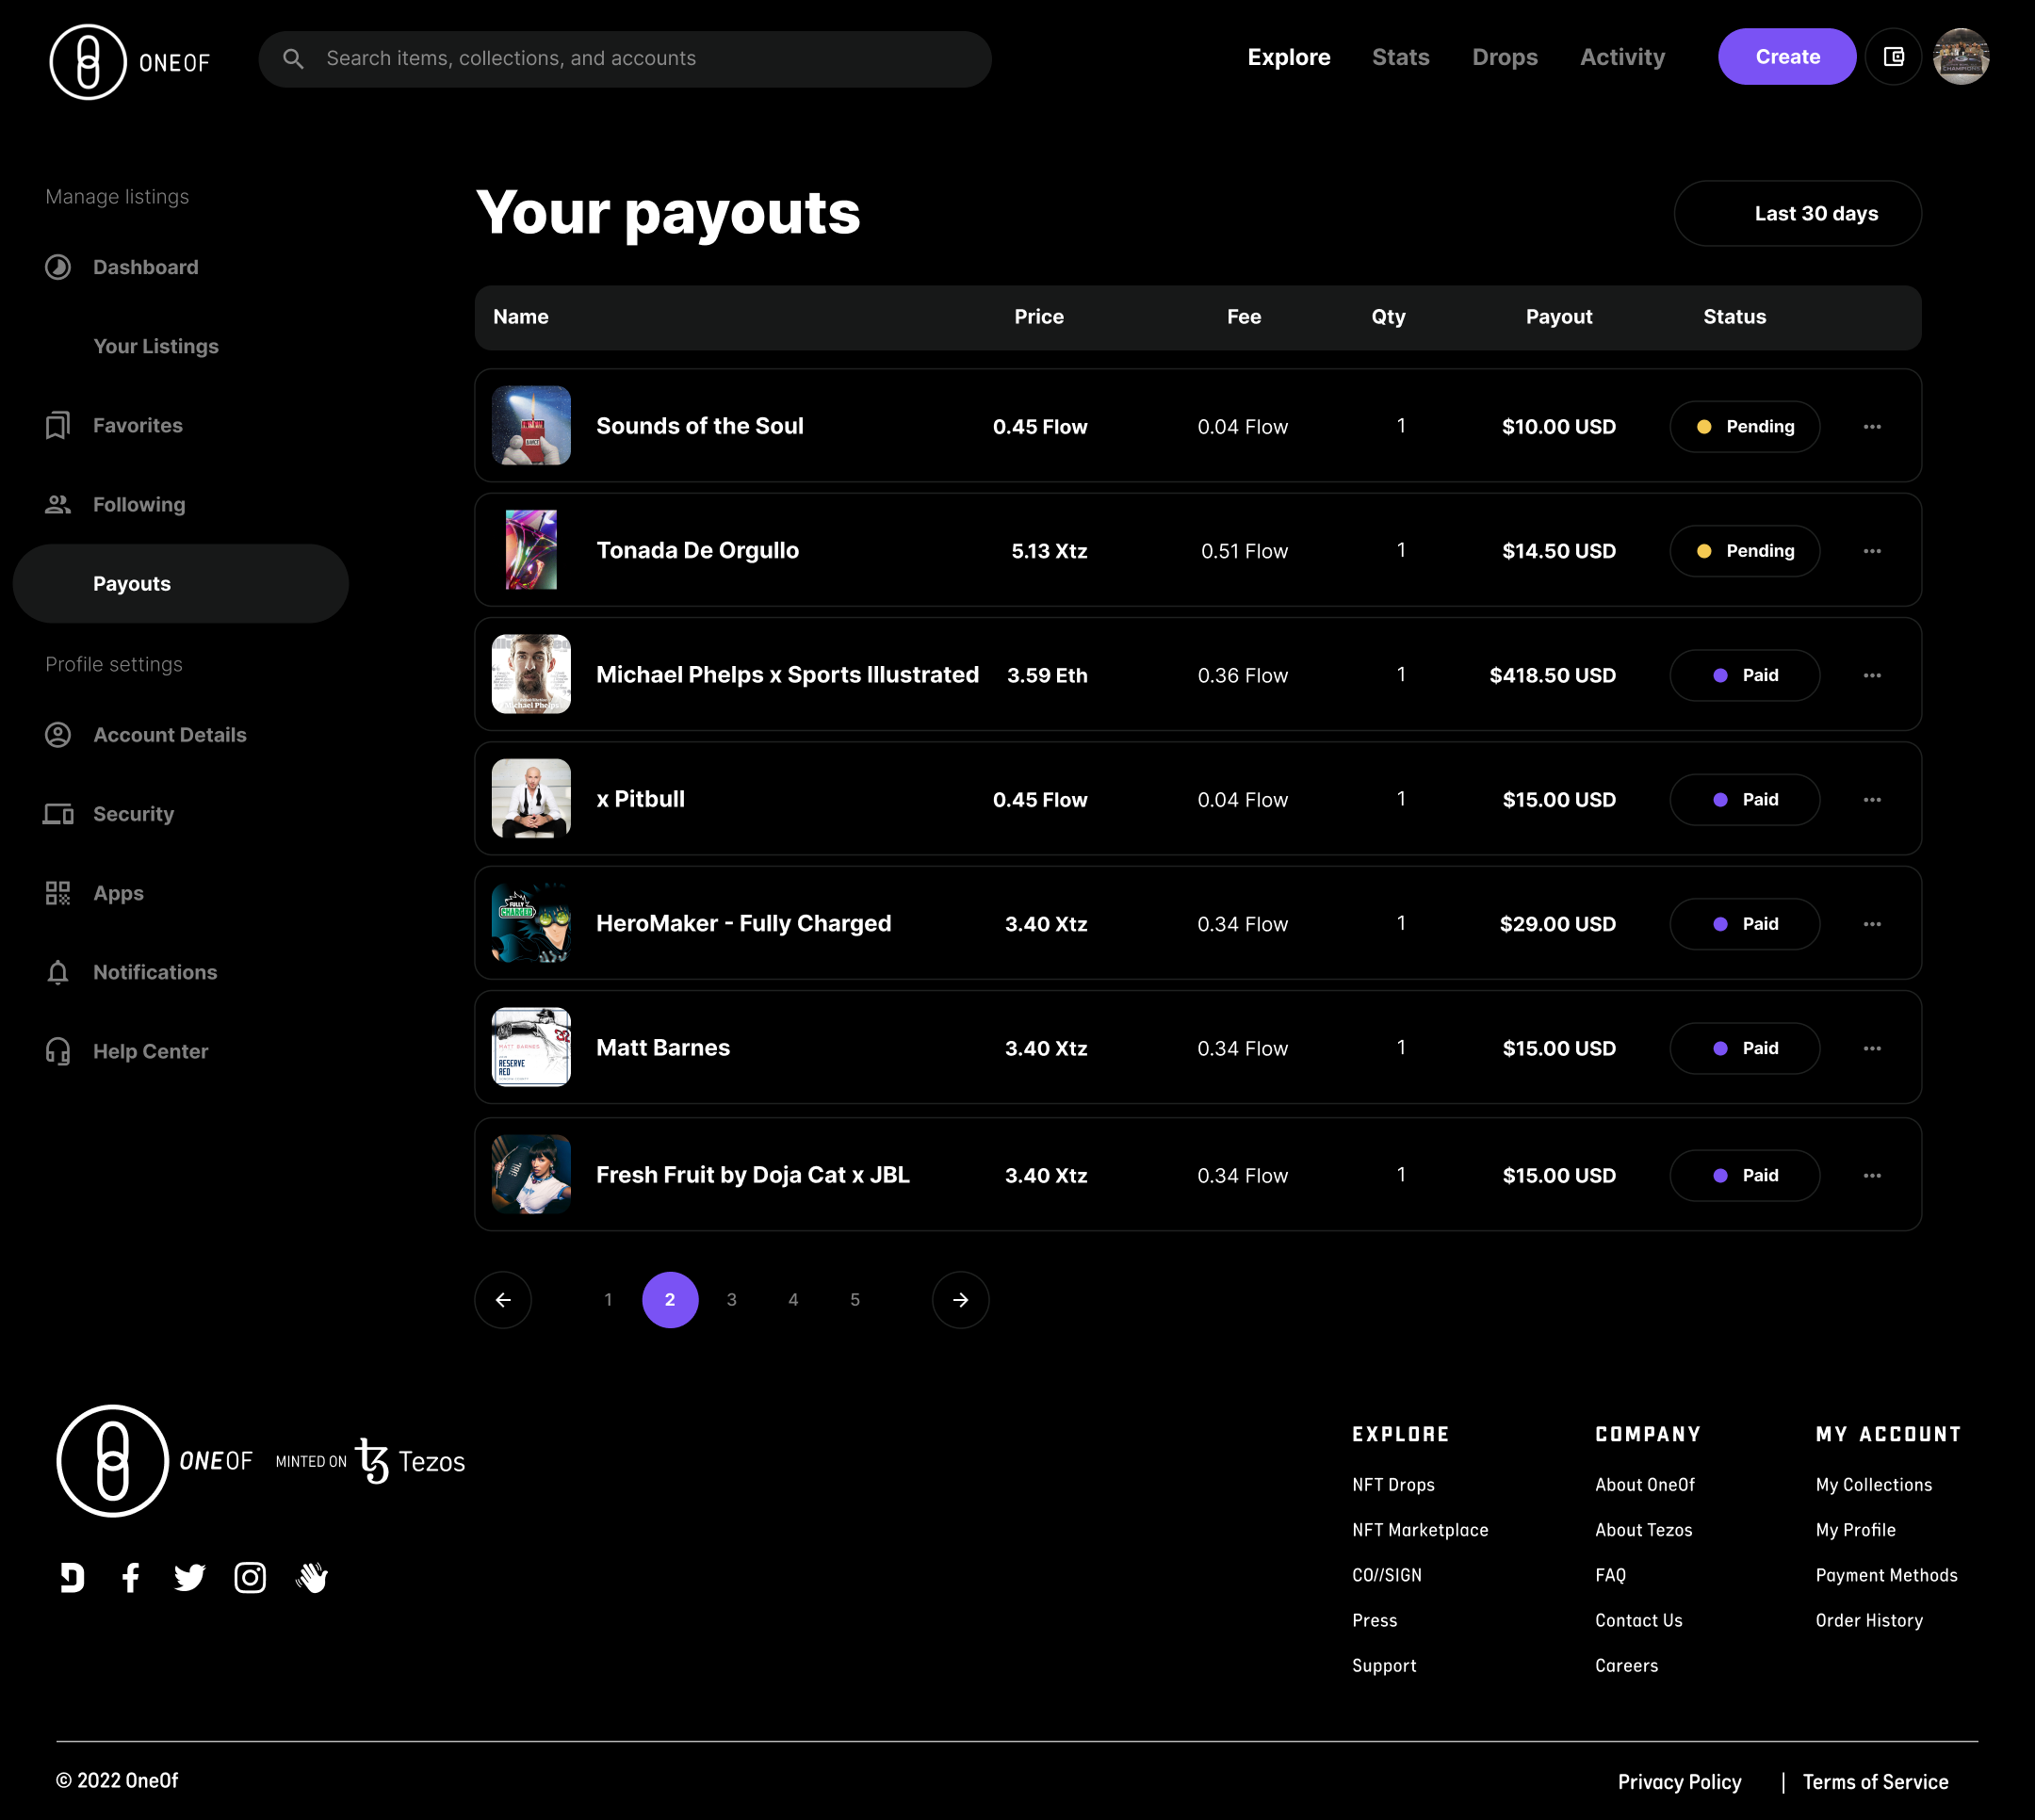Image resolution: width=2035 pixels, height=1820 pixels.
Task: Open NFT Marketplace footer link
Action: tap(1420, 1530)
